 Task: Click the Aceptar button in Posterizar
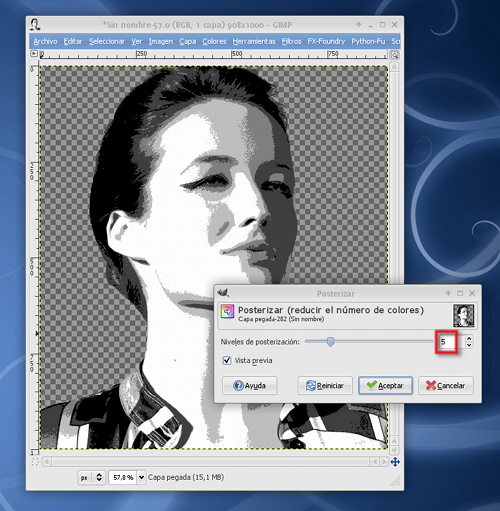click(385, 386)
